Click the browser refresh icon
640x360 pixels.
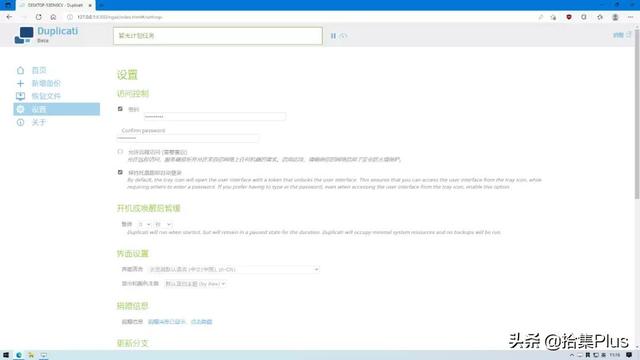(x=38, y=17)
